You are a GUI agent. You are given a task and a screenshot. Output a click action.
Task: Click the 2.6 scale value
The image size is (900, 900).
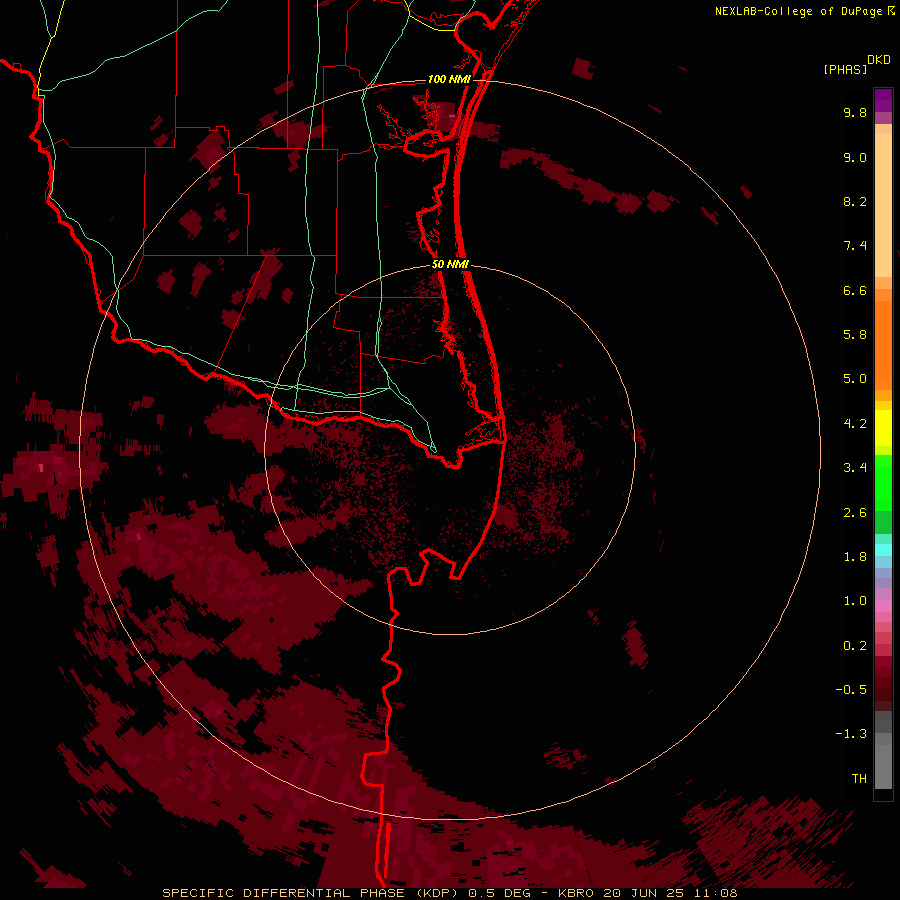pyautogui.click(x=855, y=513)
